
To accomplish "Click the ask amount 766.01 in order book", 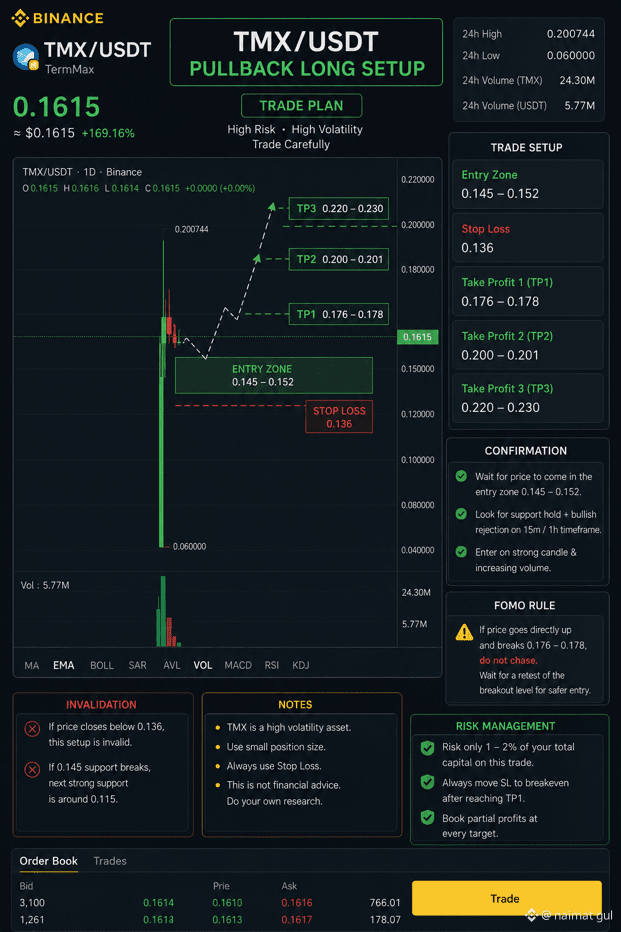I will click(x=385, y=902).
